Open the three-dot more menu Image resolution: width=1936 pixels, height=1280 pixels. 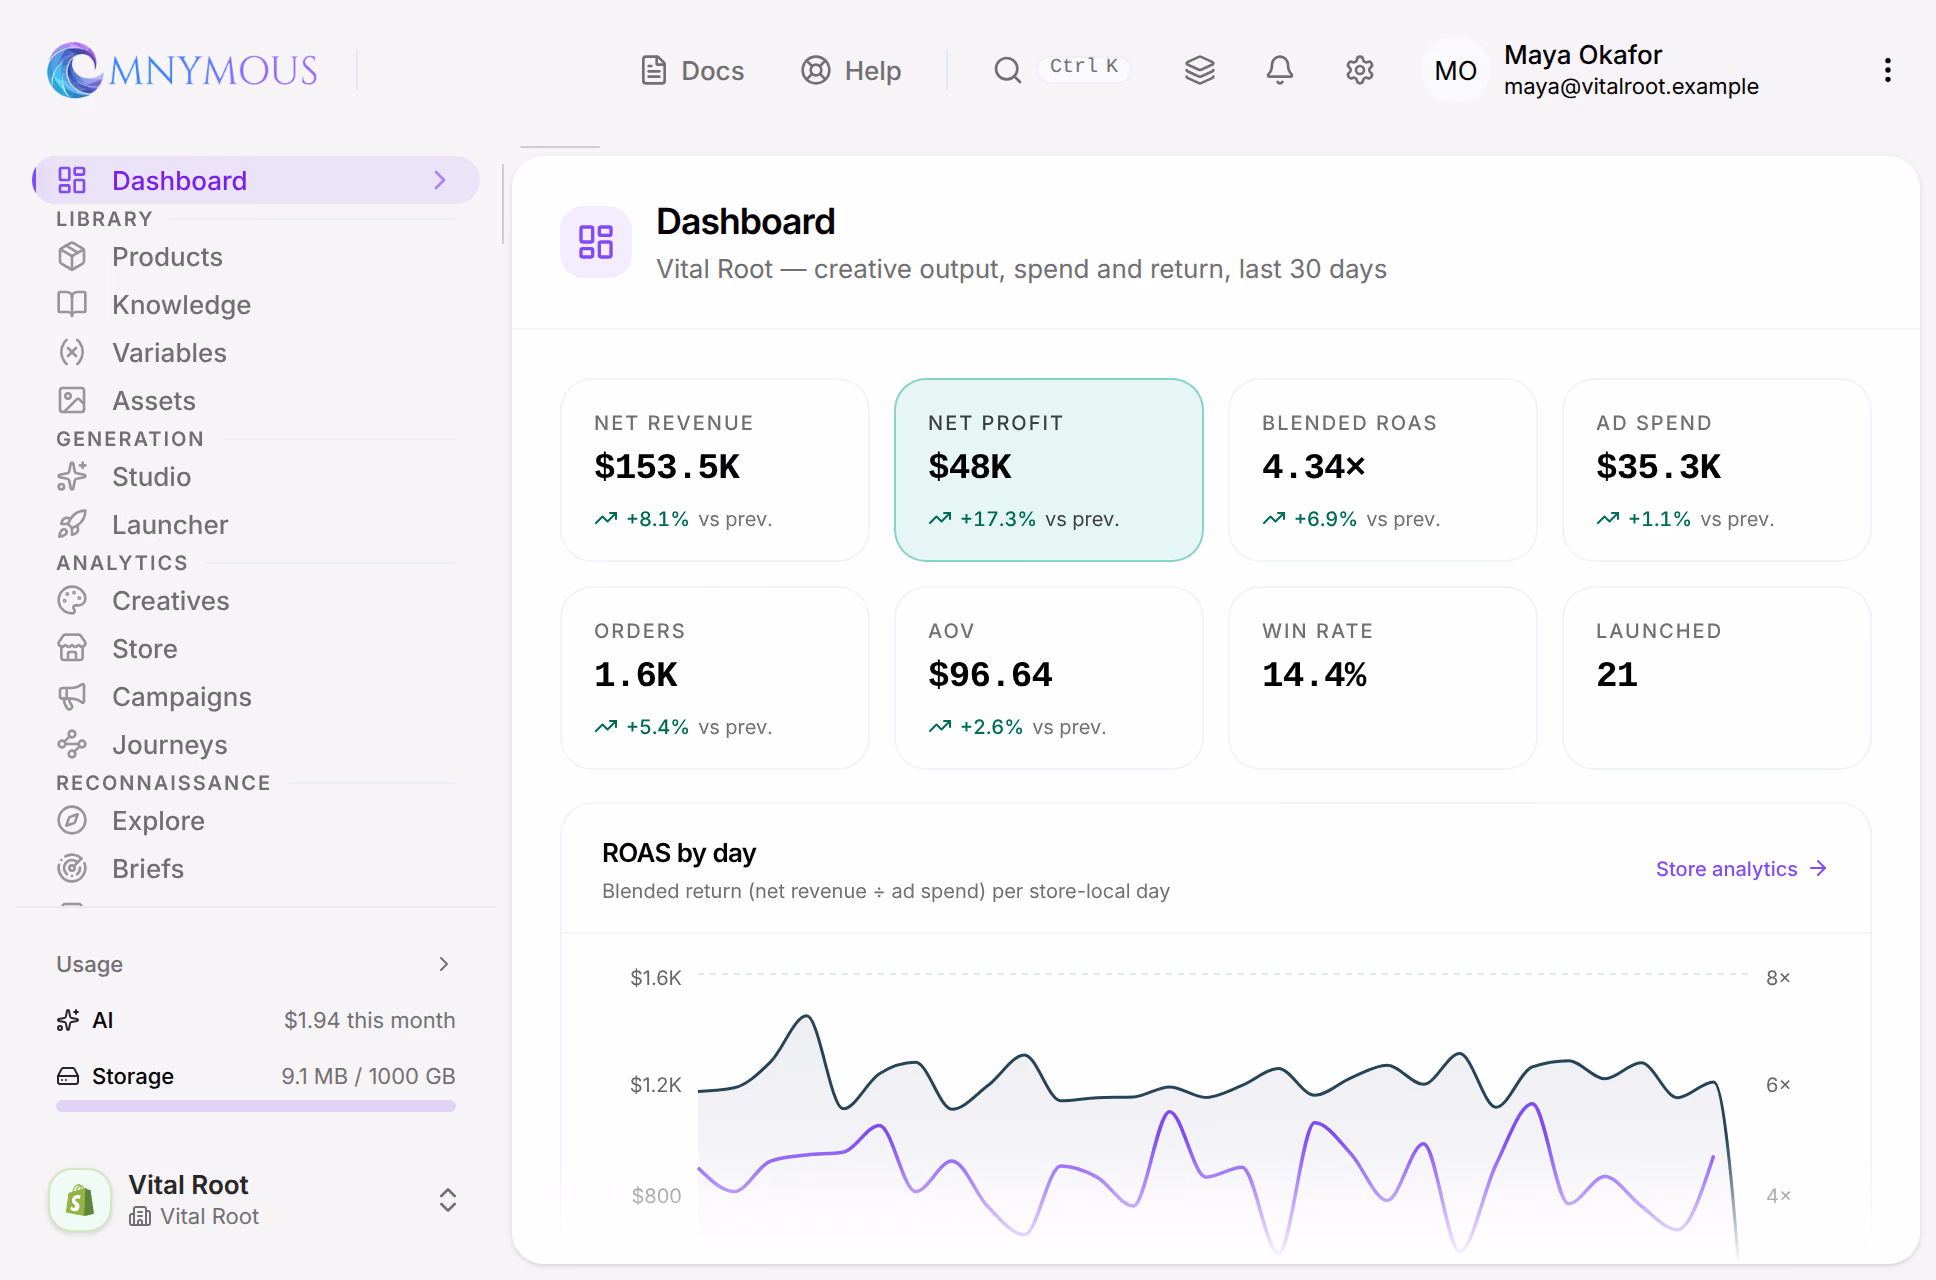point(1888,70)
